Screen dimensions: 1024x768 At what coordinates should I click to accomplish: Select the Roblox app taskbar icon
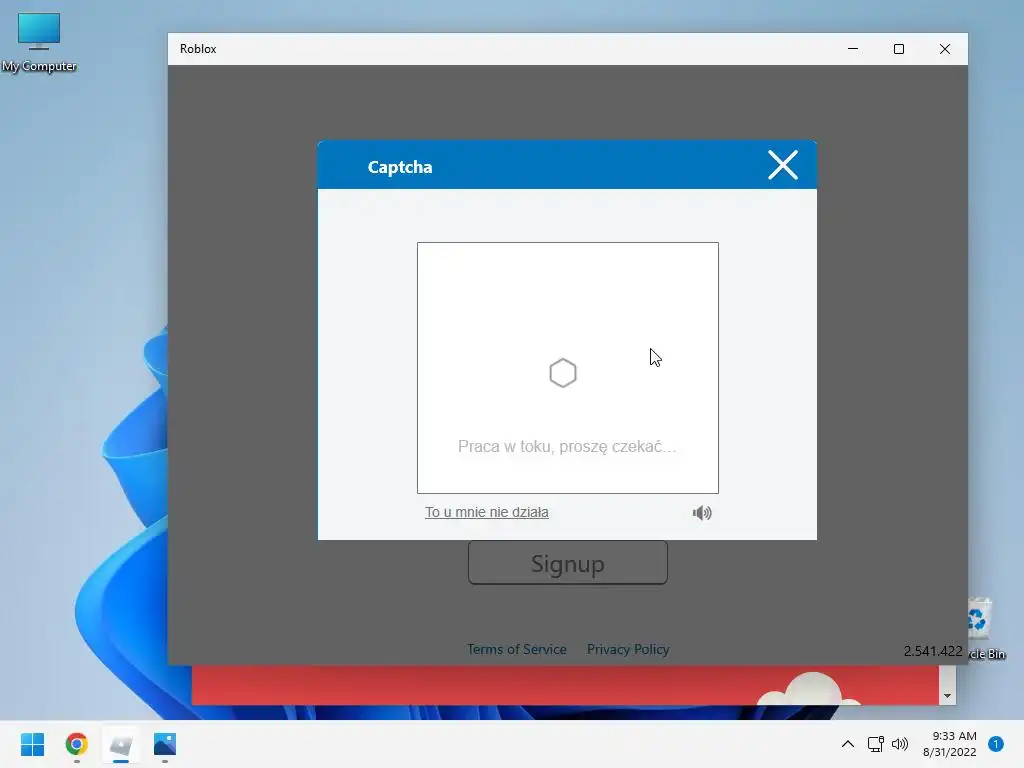pos(121,744)
